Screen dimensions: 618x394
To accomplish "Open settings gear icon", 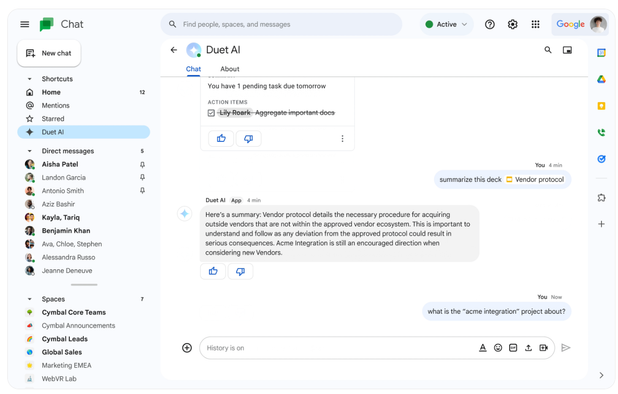I will point(512,24).
